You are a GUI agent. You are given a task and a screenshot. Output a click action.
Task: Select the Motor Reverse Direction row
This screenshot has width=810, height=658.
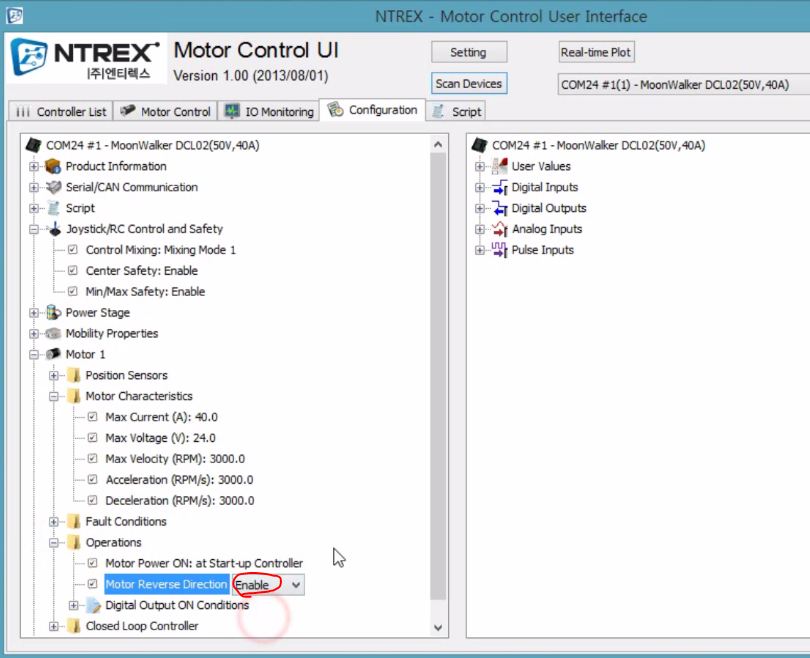click(x=166, y=584)
